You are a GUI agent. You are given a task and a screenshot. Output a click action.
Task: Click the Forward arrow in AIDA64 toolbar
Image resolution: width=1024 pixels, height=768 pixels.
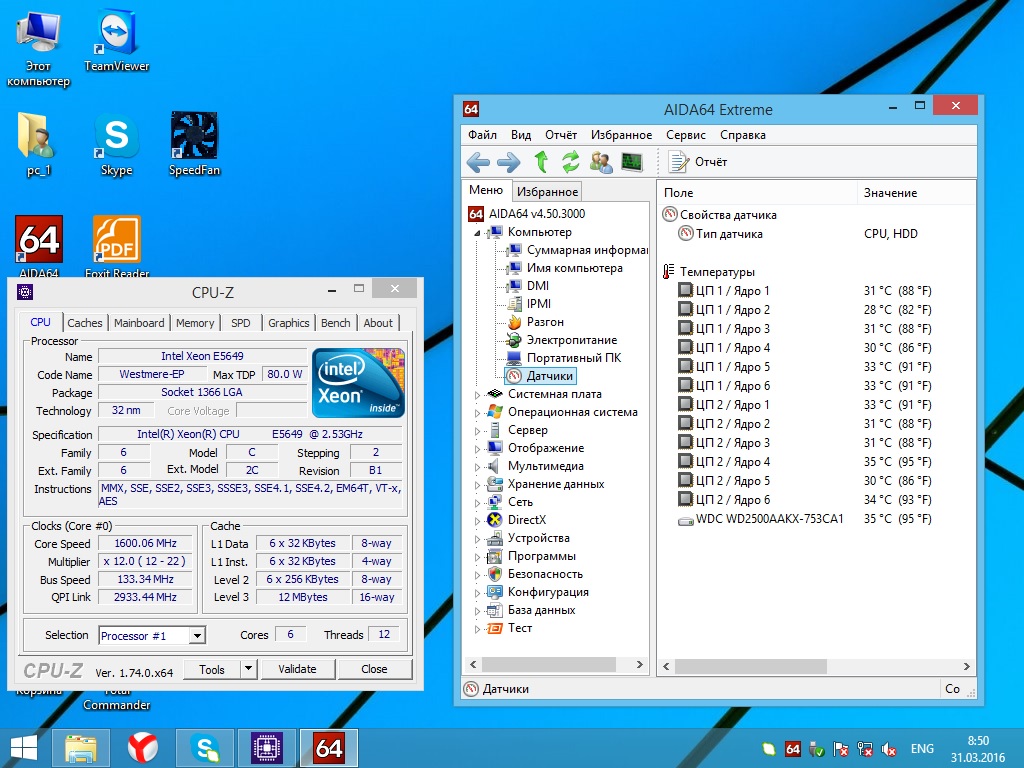[x=509, y=161]
